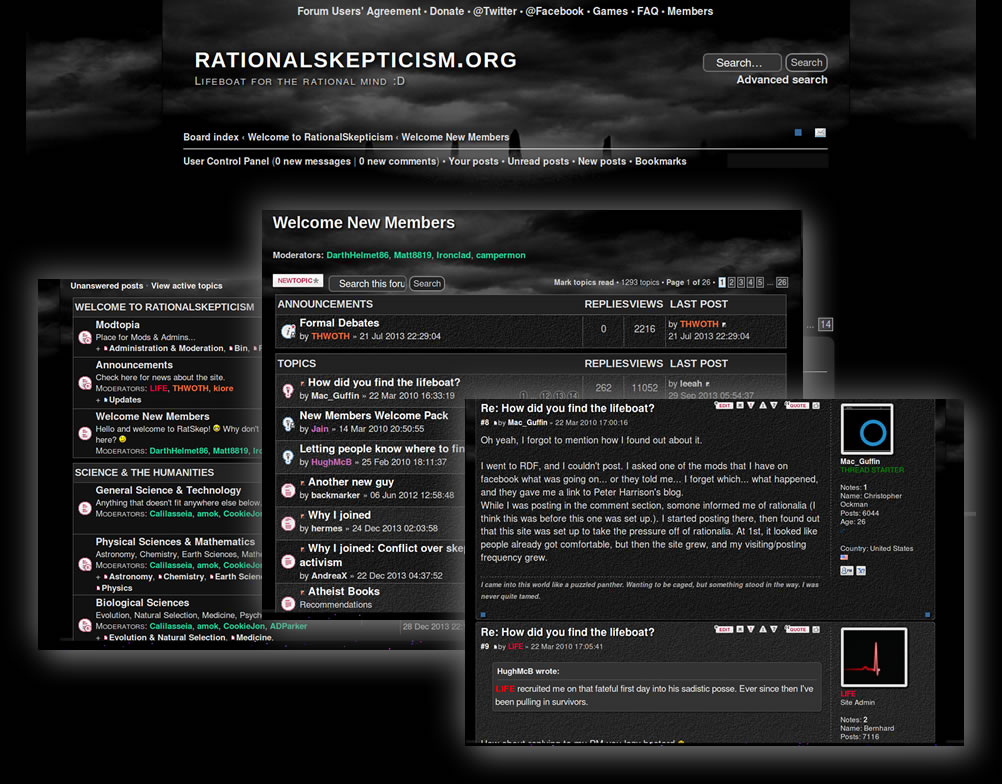Open Advanced search

(x=781, y=79)
